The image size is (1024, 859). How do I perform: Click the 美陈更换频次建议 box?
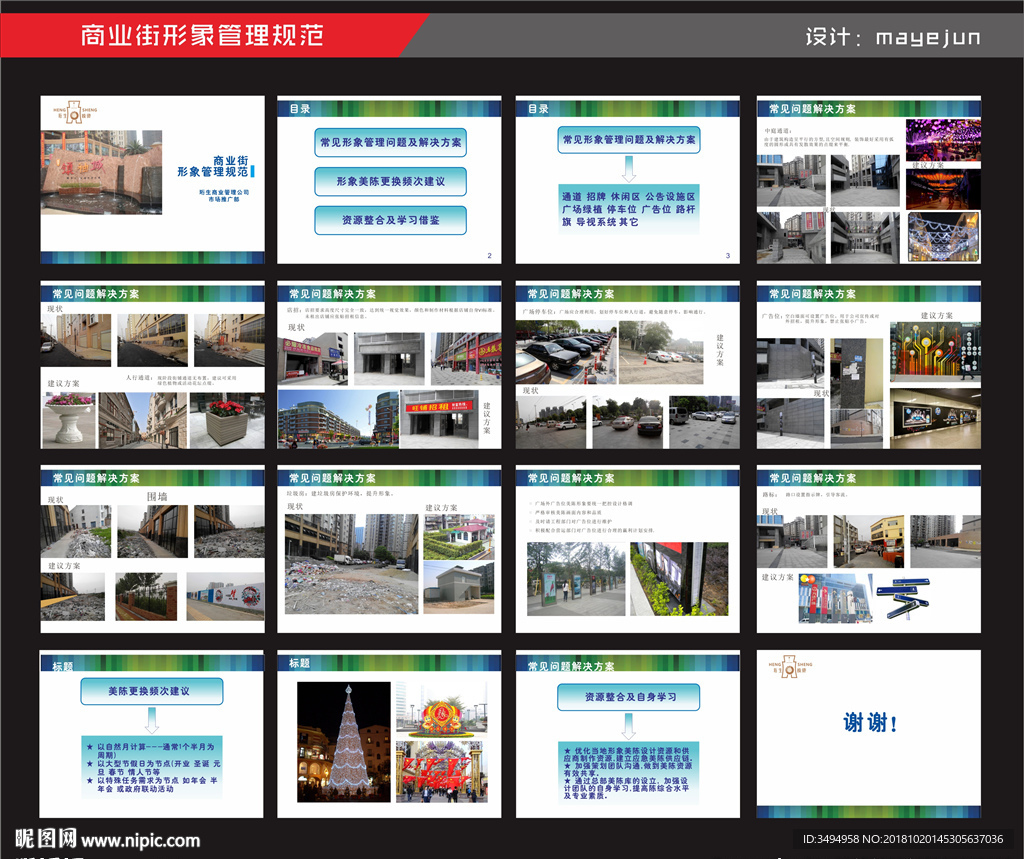(152, 691)
